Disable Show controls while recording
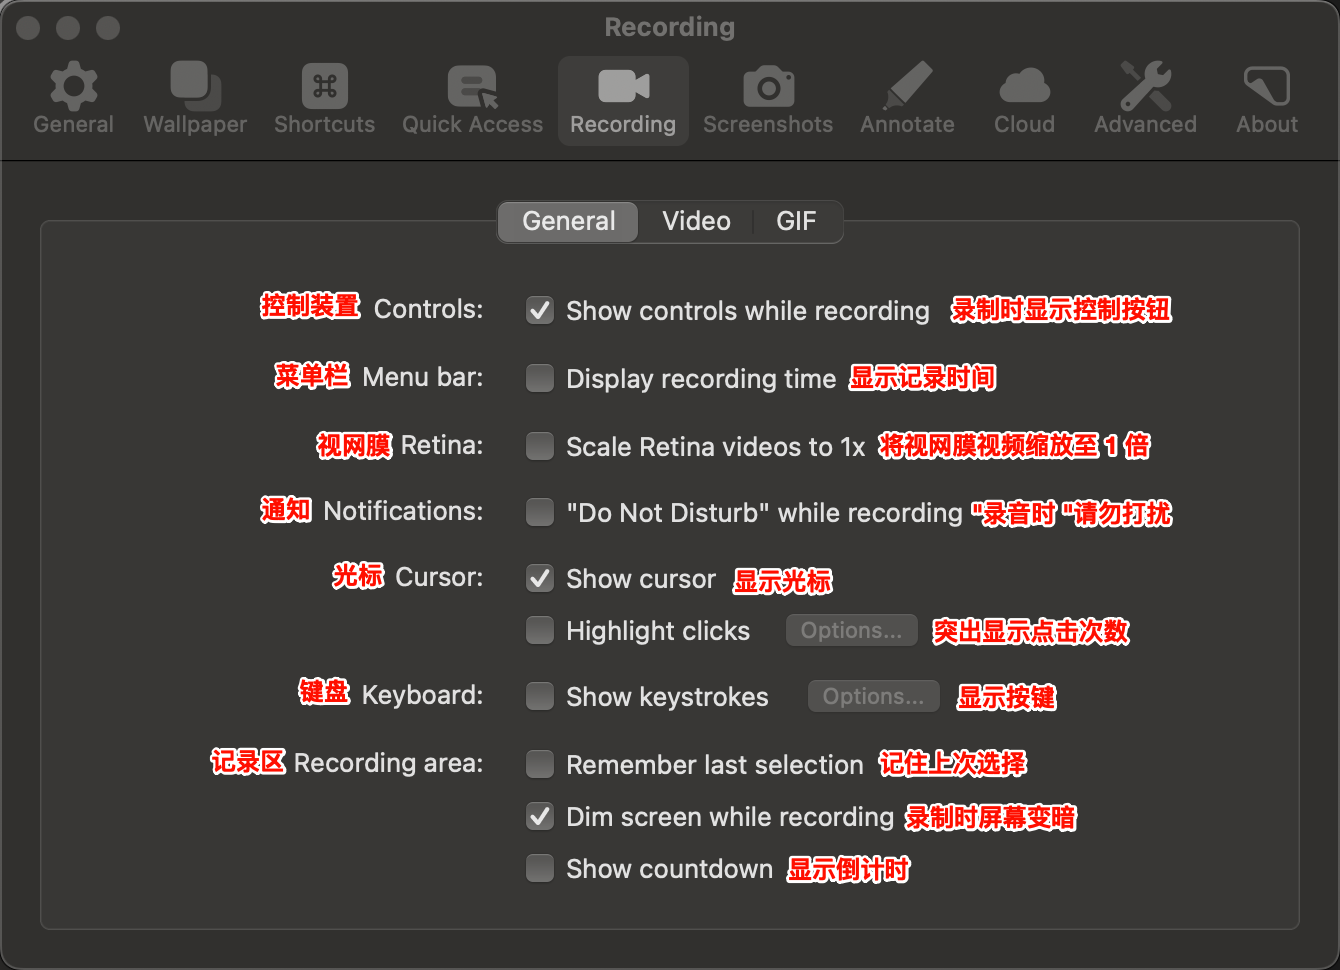The width and height of the screenshot is (1340, 970). pyautogui.click(x=540, y=311)
